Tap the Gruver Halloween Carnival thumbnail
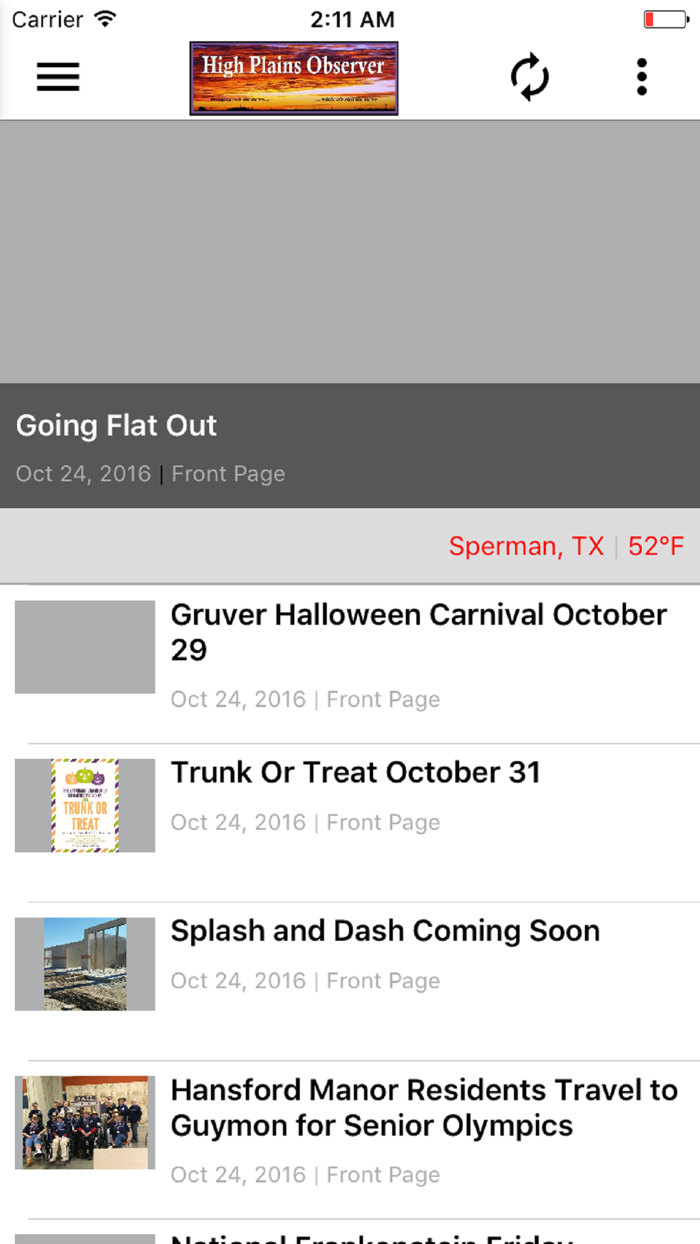Viewport: 700px width, 1244px height. [x=85, y=647]
